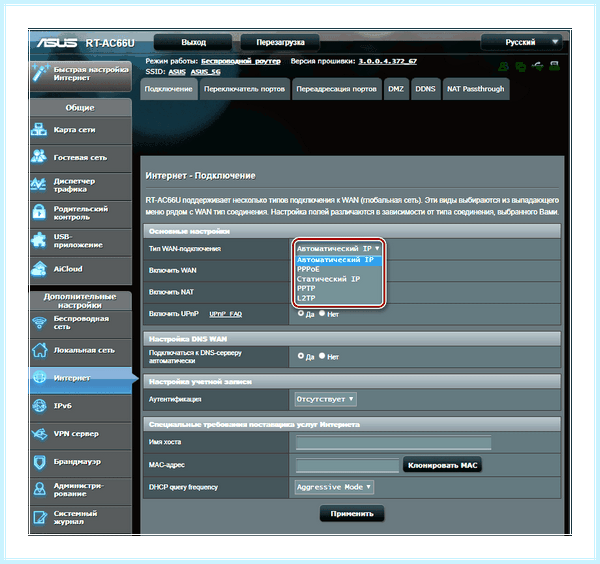Open the Беспроводной роутер mode link
This screenshot has height=564, width=600.
(241, 61)
